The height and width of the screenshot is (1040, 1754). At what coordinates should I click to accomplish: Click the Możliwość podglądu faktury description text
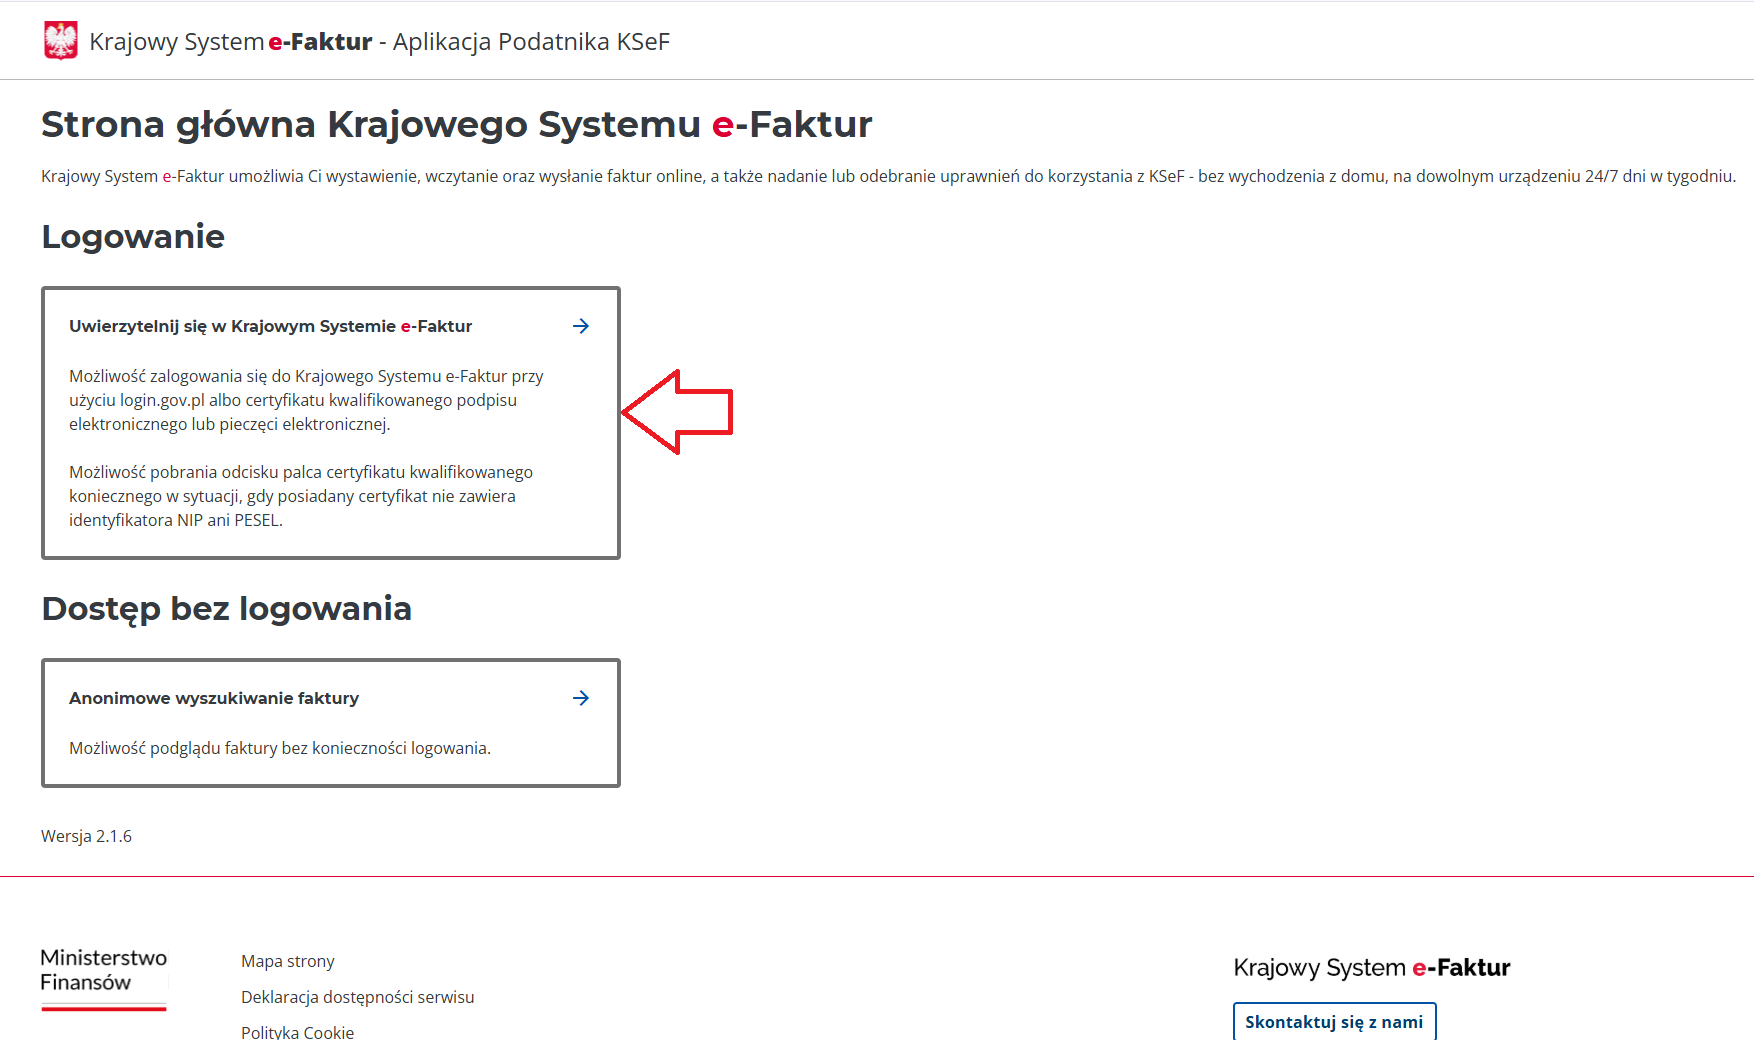(280, 748)
